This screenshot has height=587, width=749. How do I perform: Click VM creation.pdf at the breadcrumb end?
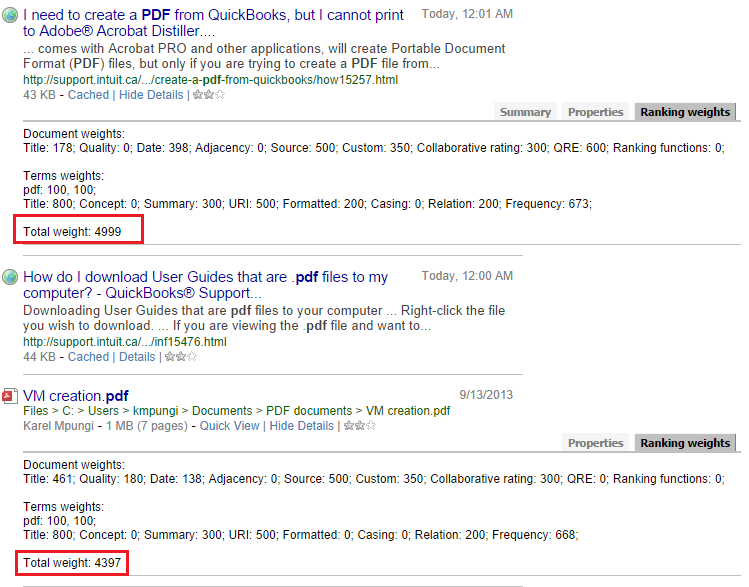click(408, 411)
